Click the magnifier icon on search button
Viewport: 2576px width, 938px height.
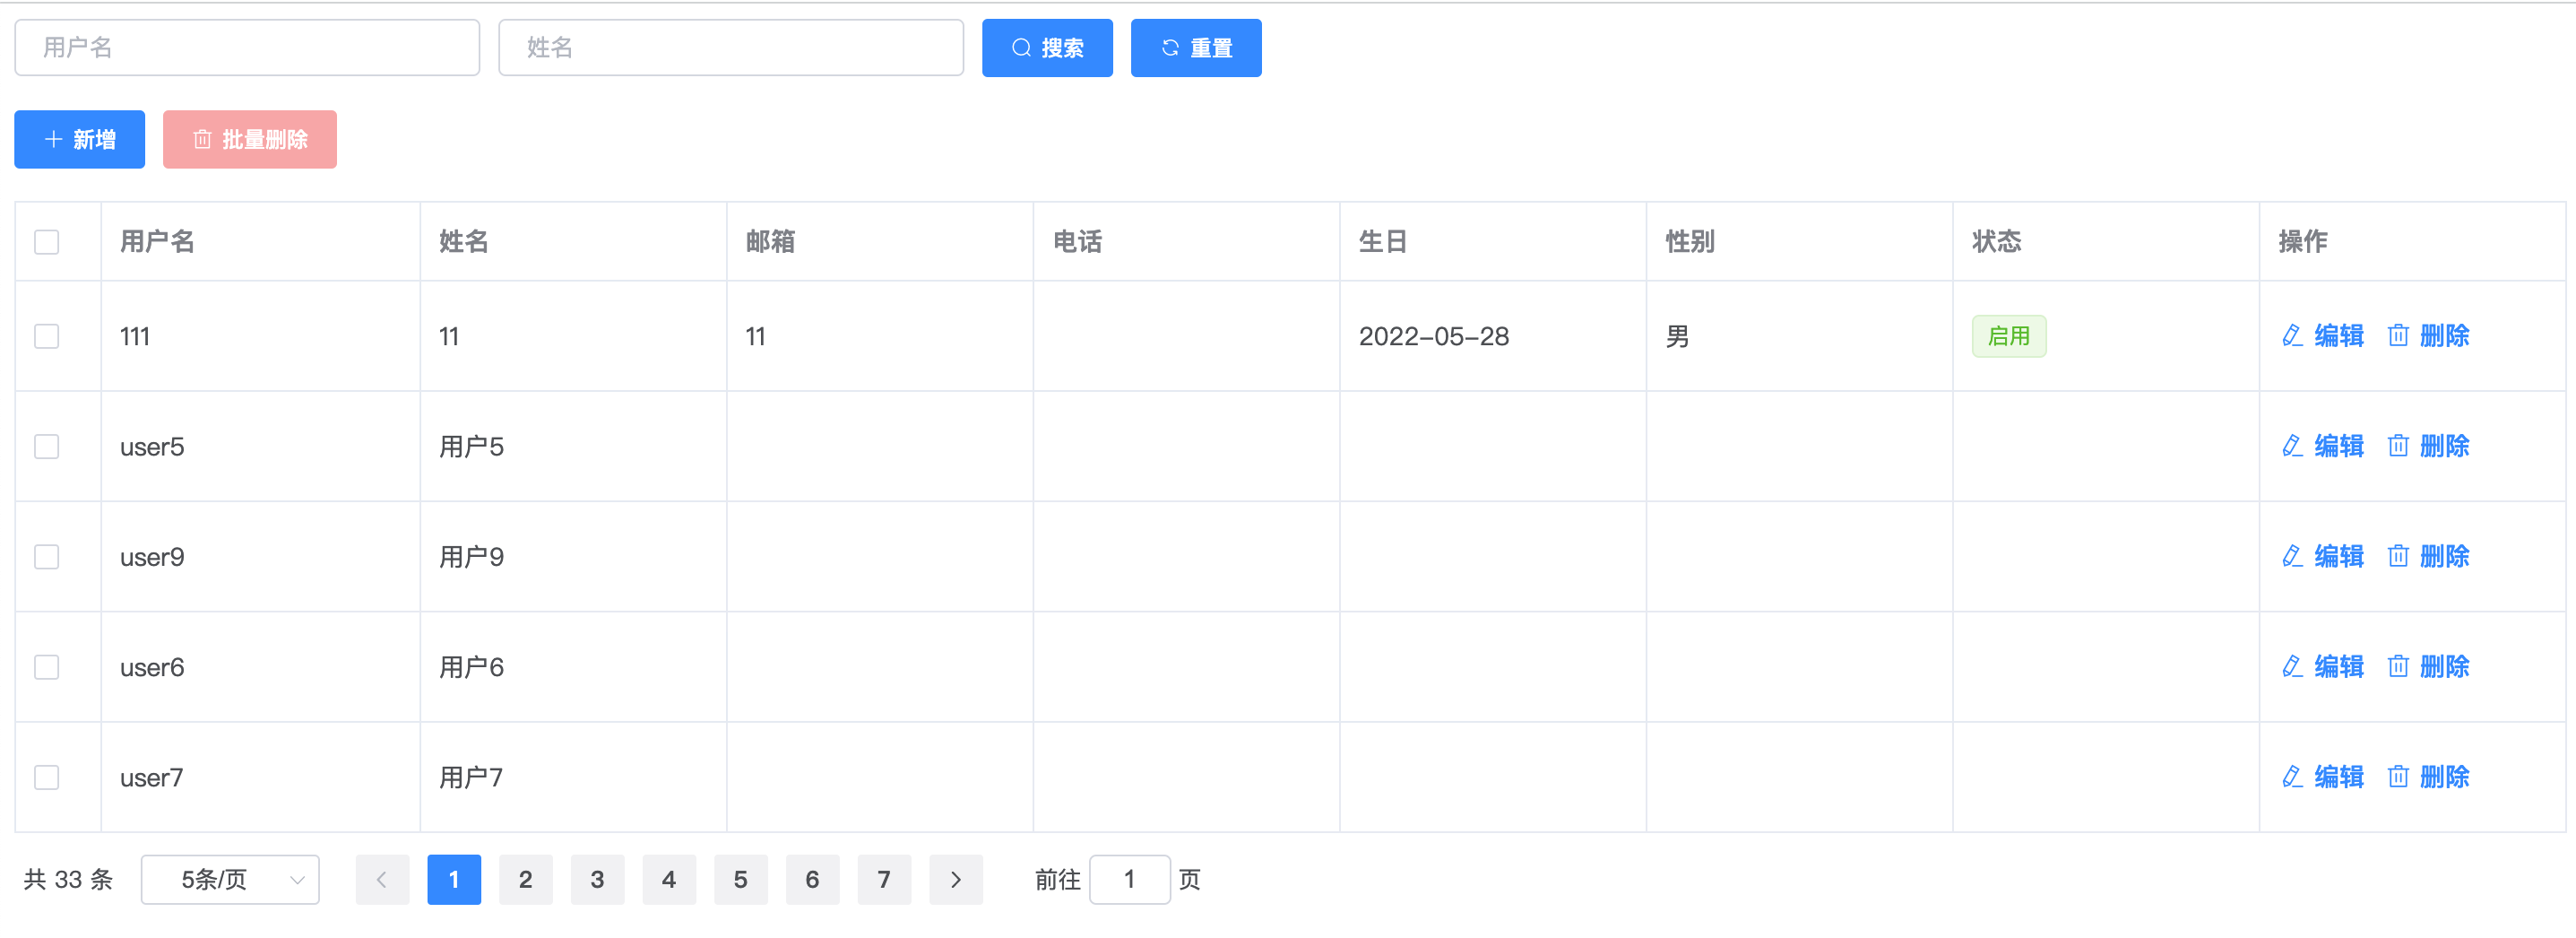[x=1021, y=48]
